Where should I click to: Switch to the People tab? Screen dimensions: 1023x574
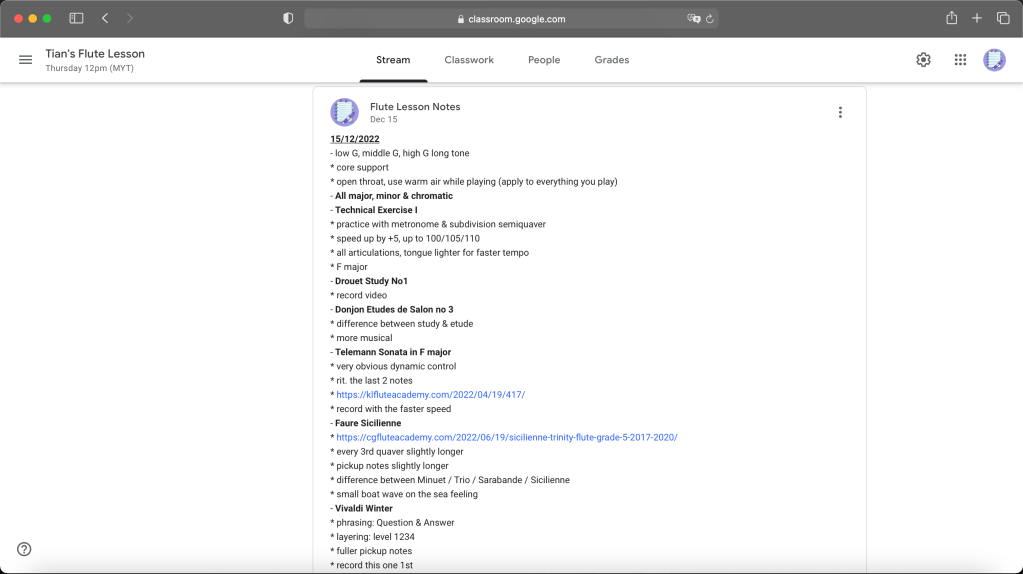click(x=544, y=60)
